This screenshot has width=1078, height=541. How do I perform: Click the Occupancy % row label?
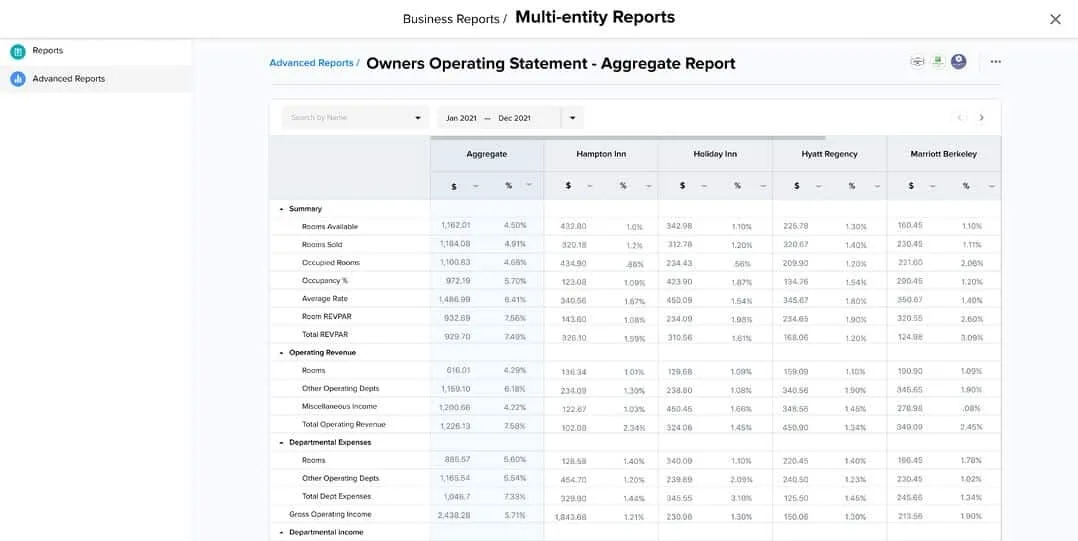(325, 280)
